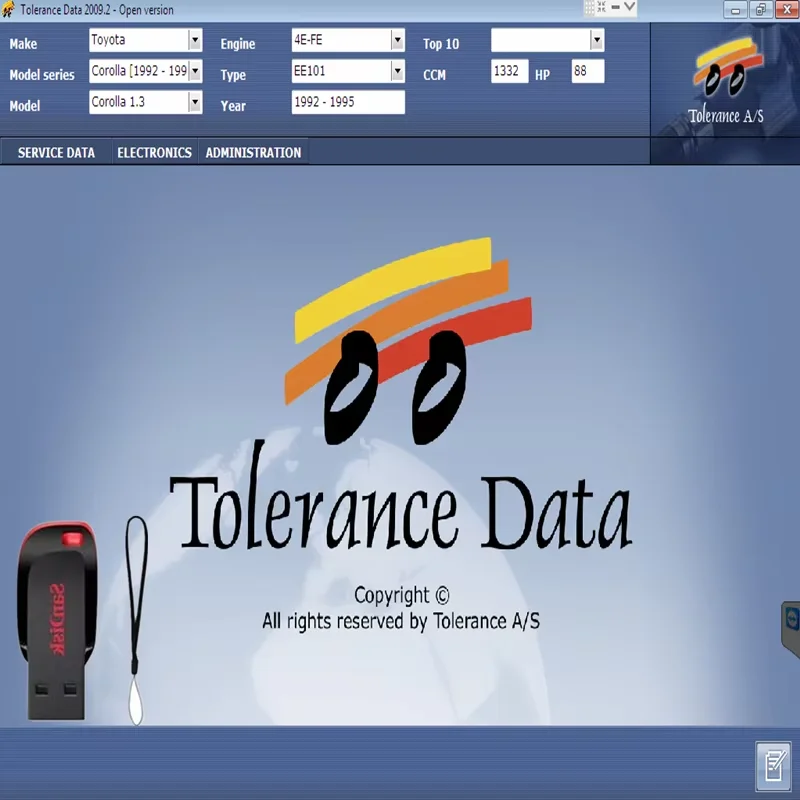Click the SanDisk USB drive image
Viewport: 800px width, 800px height.
tap(57, 620)
